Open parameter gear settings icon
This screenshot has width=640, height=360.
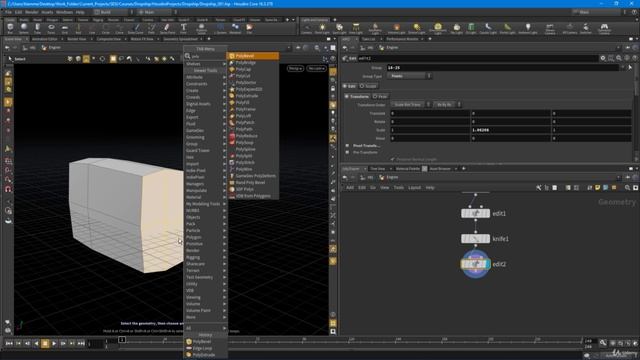point(603,58)
